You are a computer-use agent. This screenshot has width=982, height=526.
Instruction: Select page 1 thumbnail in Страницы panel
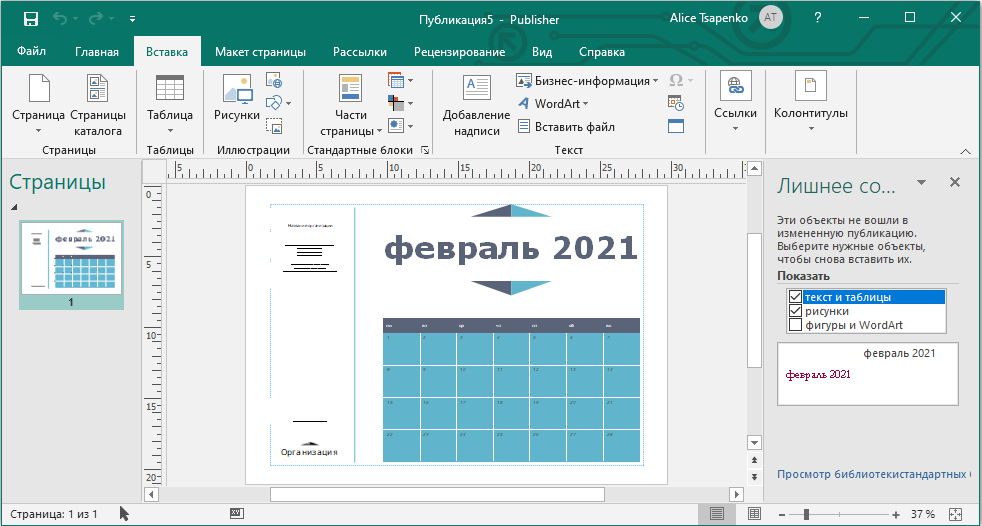[x=71, y=264]
